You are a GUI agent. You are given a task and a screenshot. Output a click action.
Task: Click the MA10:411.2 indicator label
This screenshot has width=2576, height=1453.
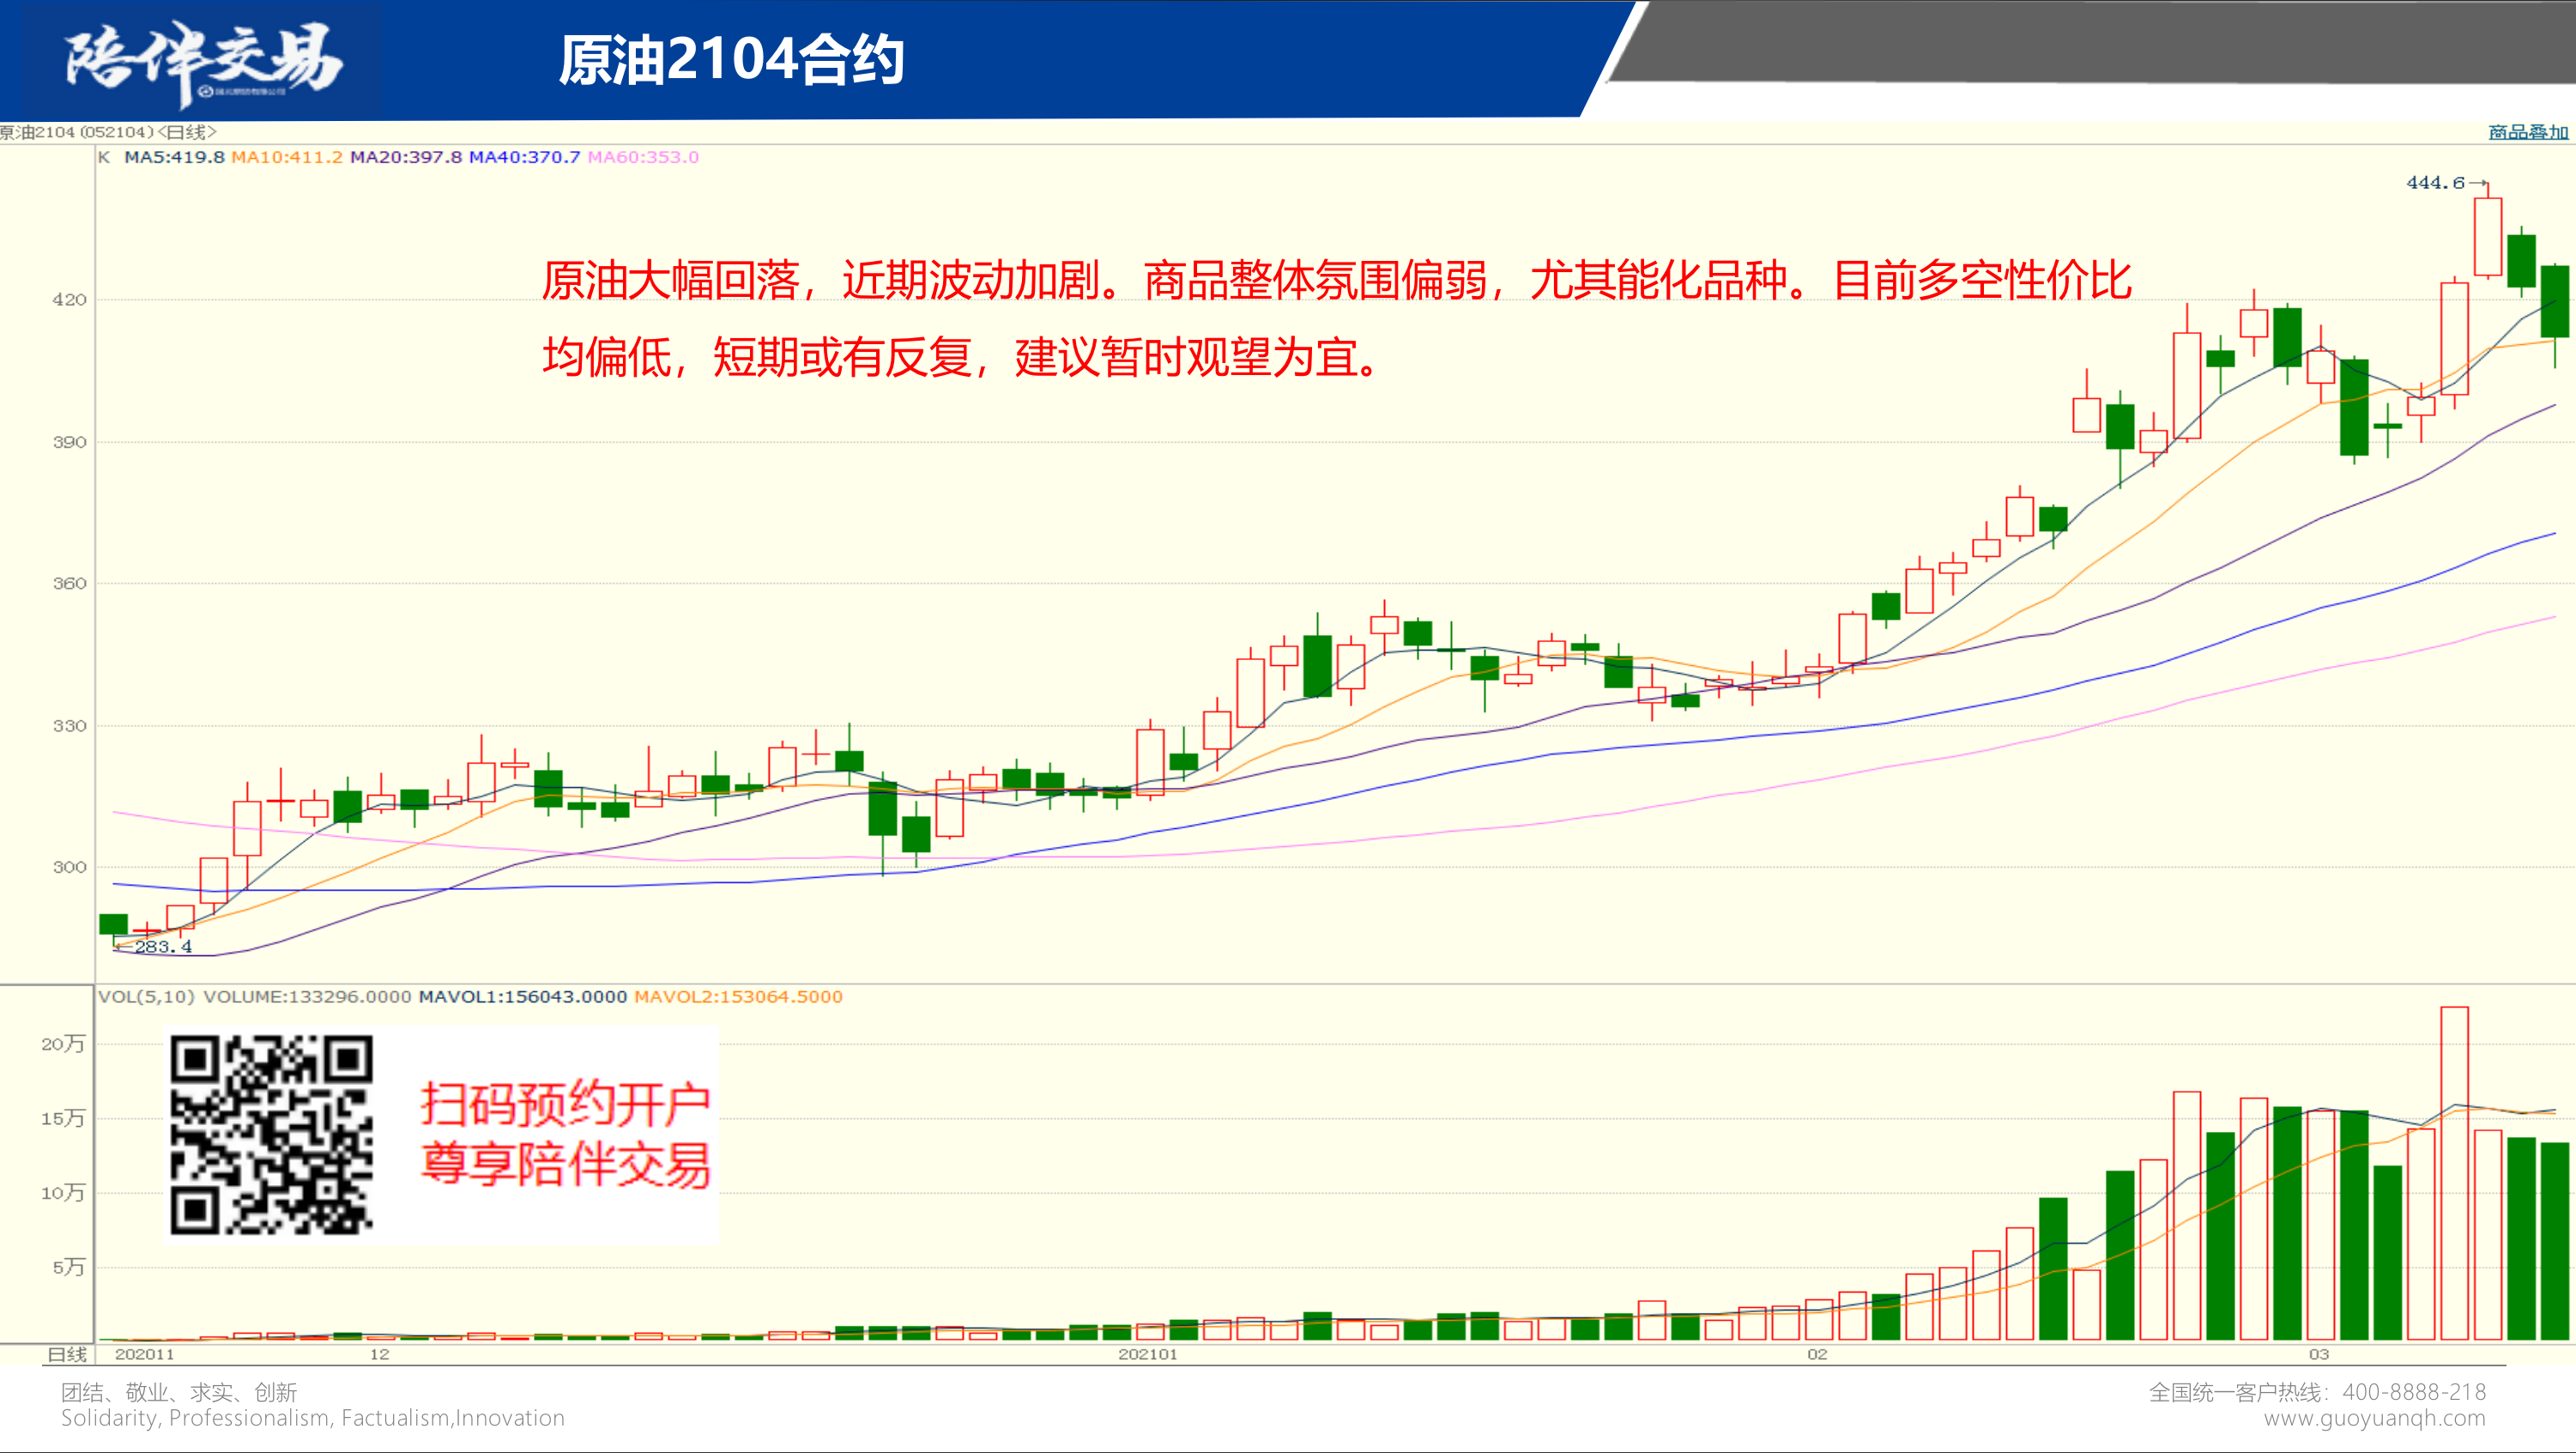point(286,157)
